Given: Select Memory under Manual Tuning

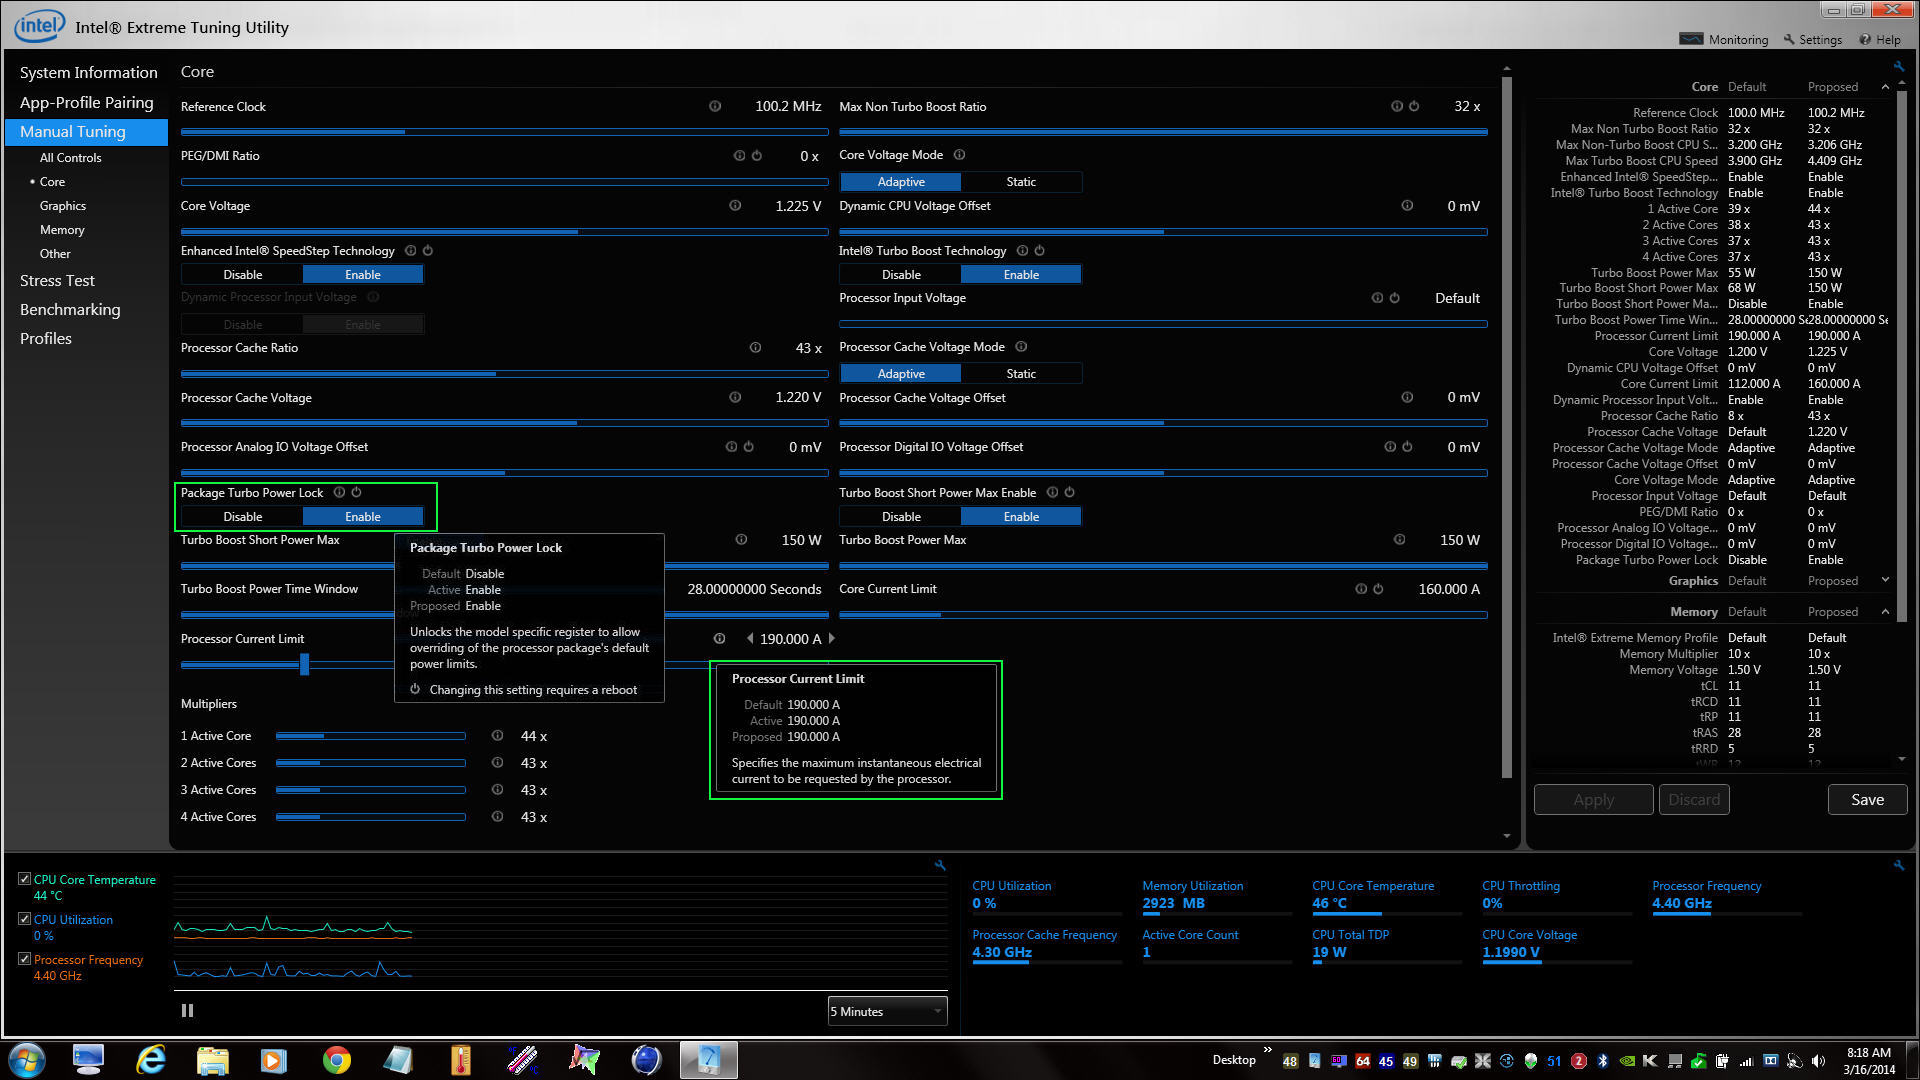Looking at the screenshot, I should 62,230.
